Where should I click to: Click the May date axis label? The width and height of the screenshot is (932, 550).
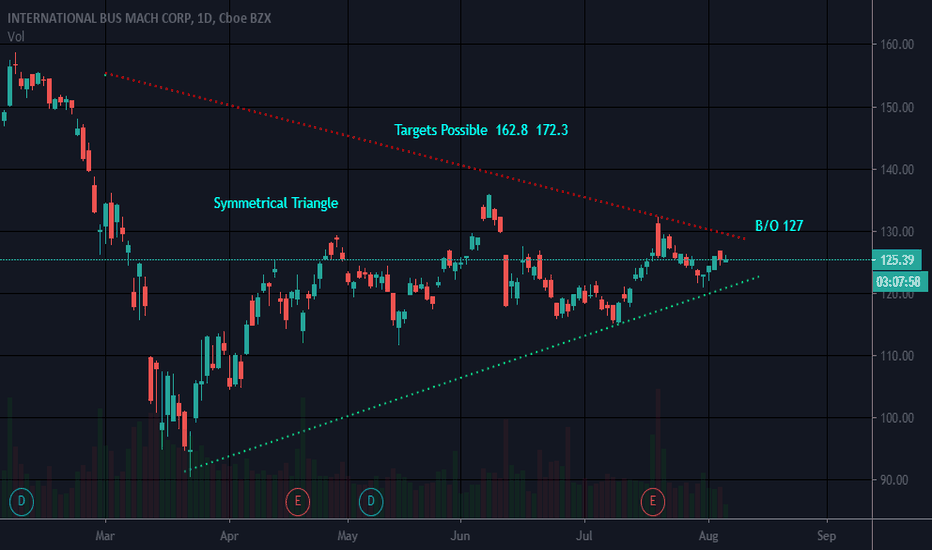[348, 536]
